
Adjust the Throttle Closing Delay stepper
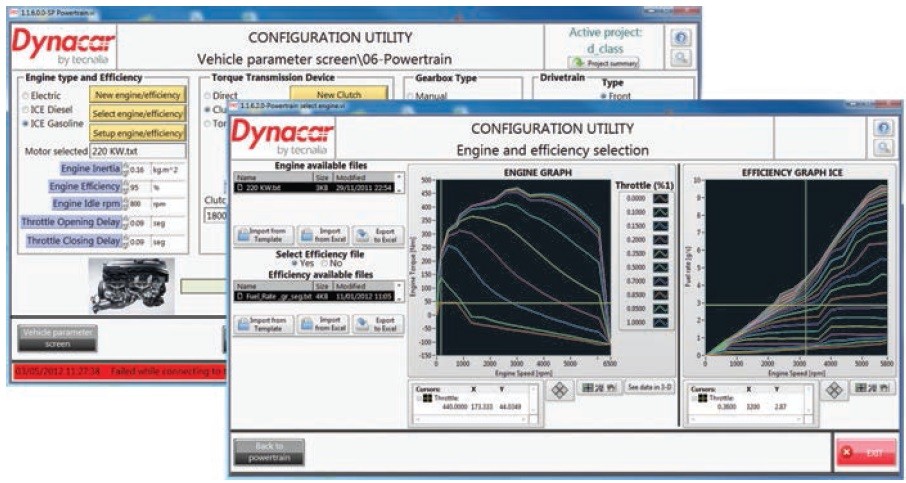125,241
